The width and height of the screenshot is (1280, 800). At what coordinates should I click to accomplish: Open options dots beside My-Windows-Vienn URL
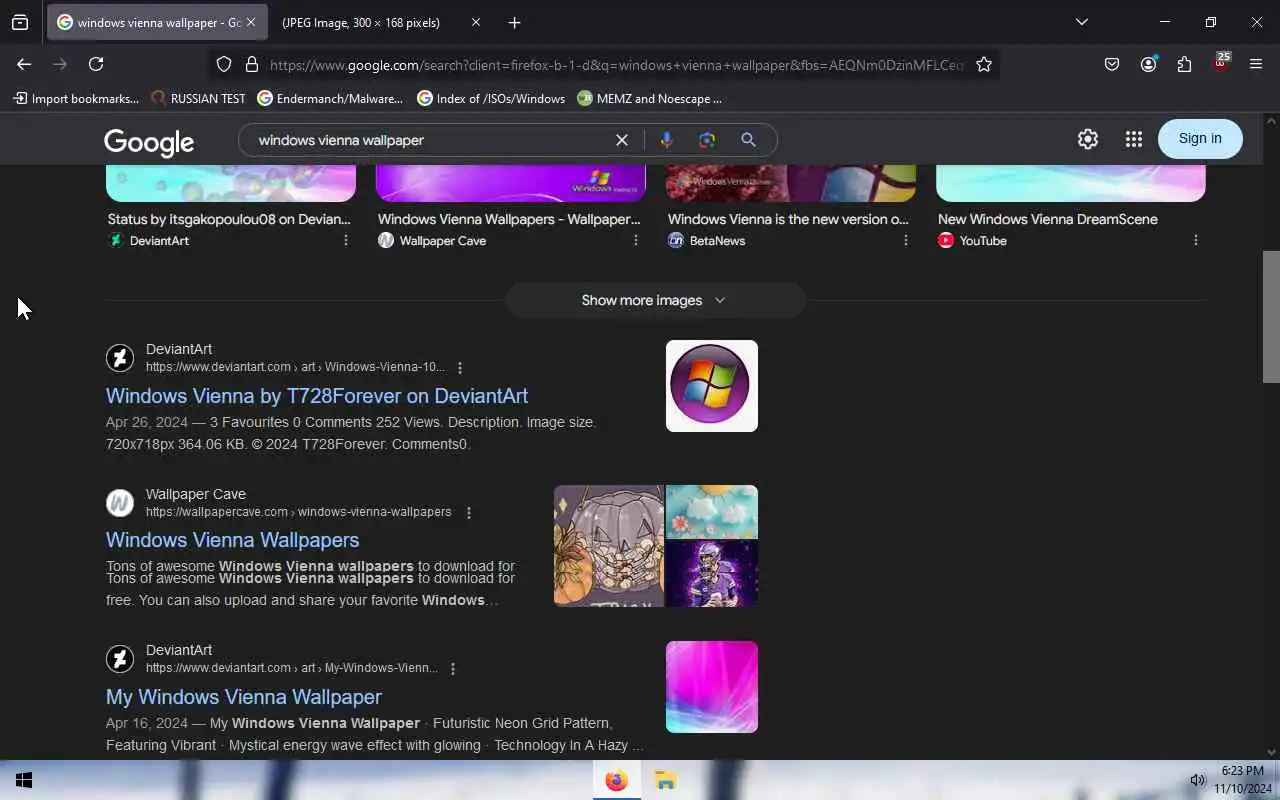453,669
